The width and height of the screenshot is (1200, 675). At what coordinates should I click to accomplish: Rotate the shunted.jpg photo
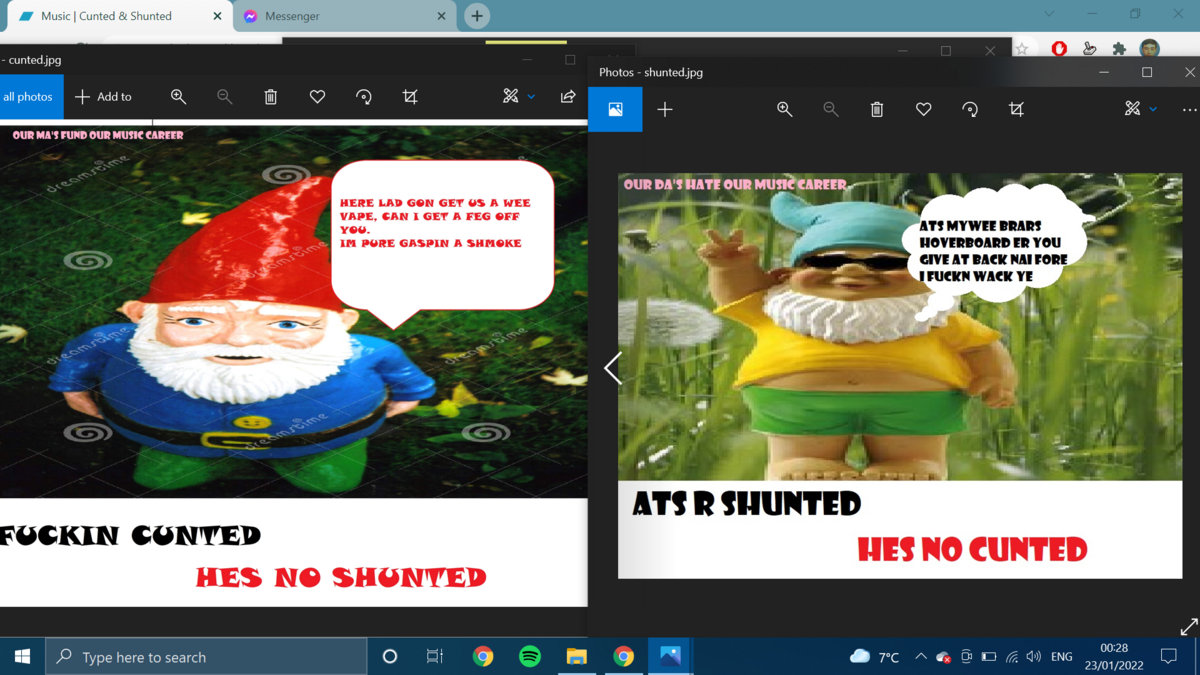pos(970,109)
